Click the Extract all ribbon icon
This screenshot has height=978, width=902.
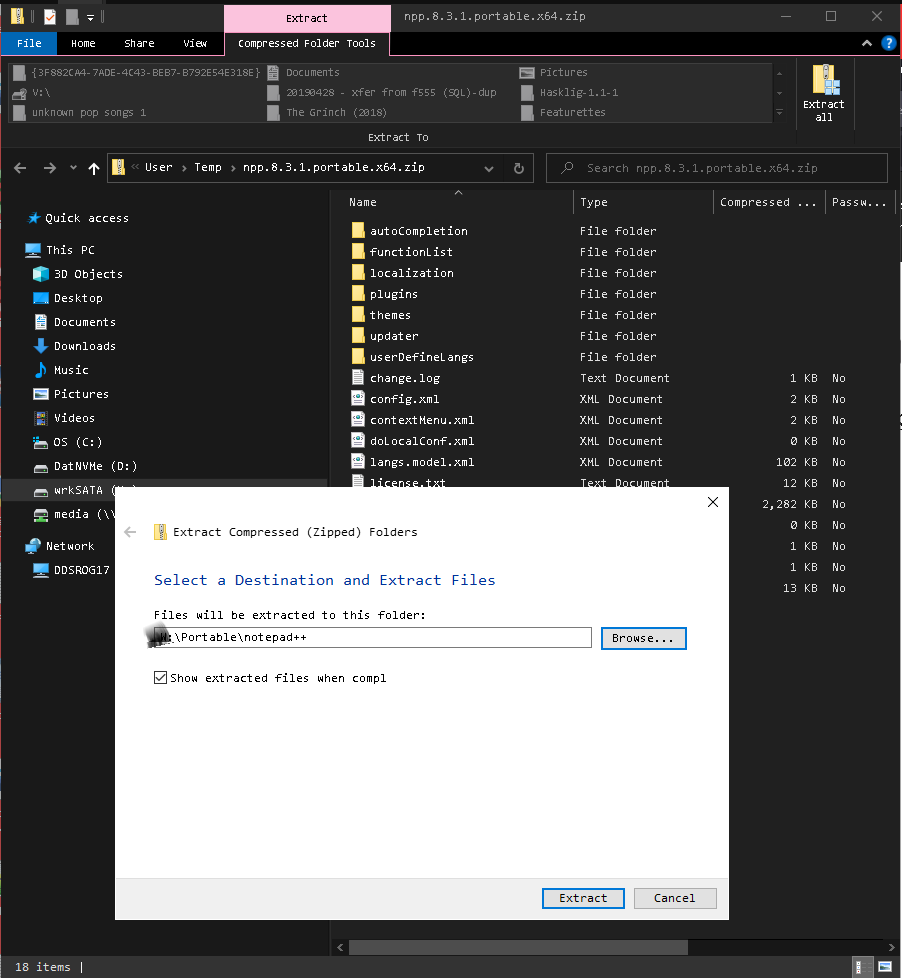[823, 93]
